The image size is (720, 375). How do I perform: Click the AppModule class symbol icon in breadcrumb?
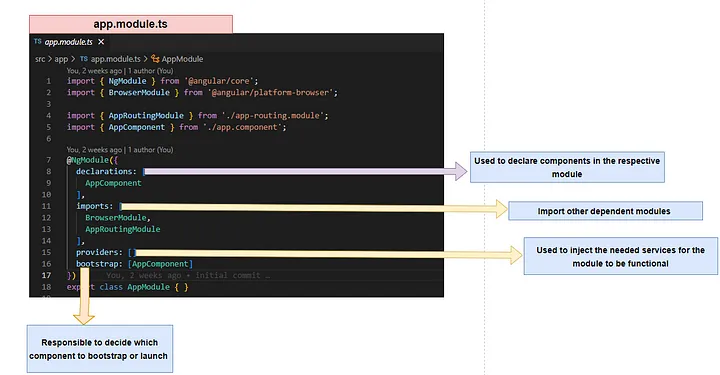156,59
